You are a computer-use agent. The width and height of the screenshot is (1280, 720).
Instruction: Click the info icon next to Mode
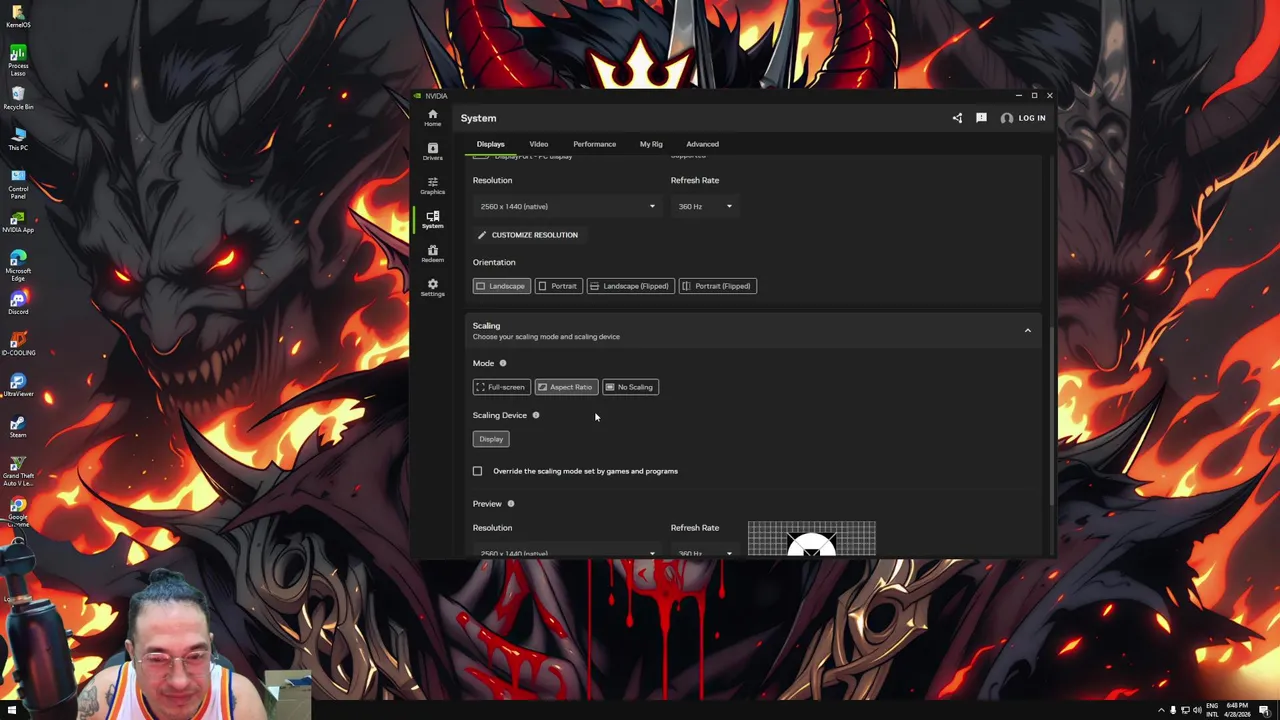pyautogui.click(x=503, y=363)
